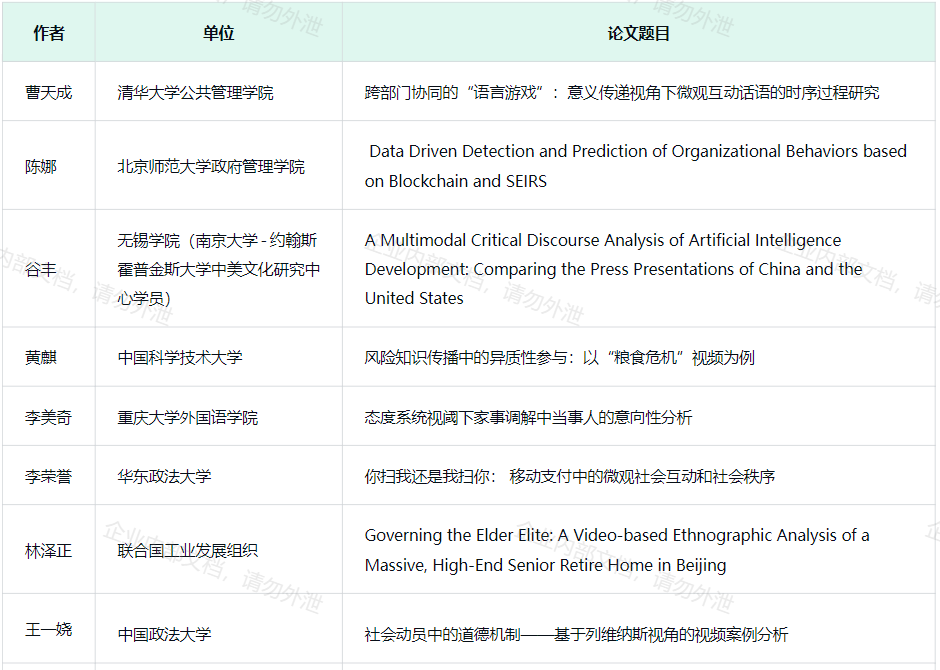Click author name 陈娜
Image resolution: width=940 pixels, height=670 pixels.
pos(41,166)
